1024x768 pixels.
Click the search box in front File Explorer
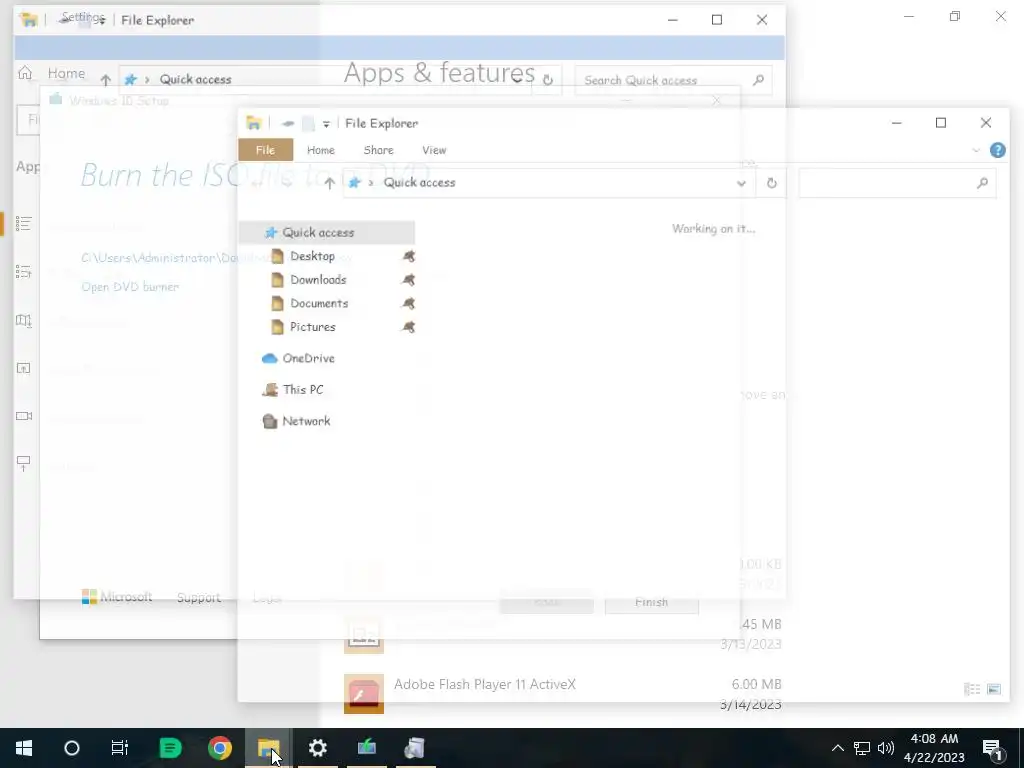[x=897, y=184]
